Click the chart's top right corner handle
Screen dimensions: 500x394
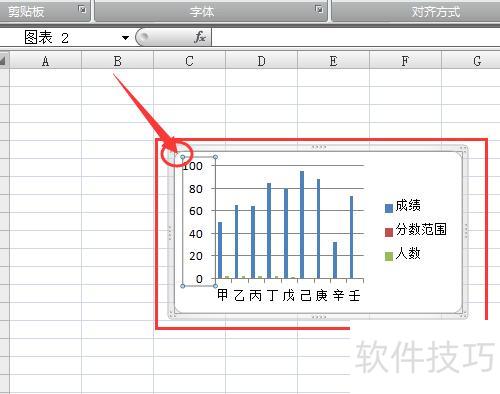click(464, 149)
